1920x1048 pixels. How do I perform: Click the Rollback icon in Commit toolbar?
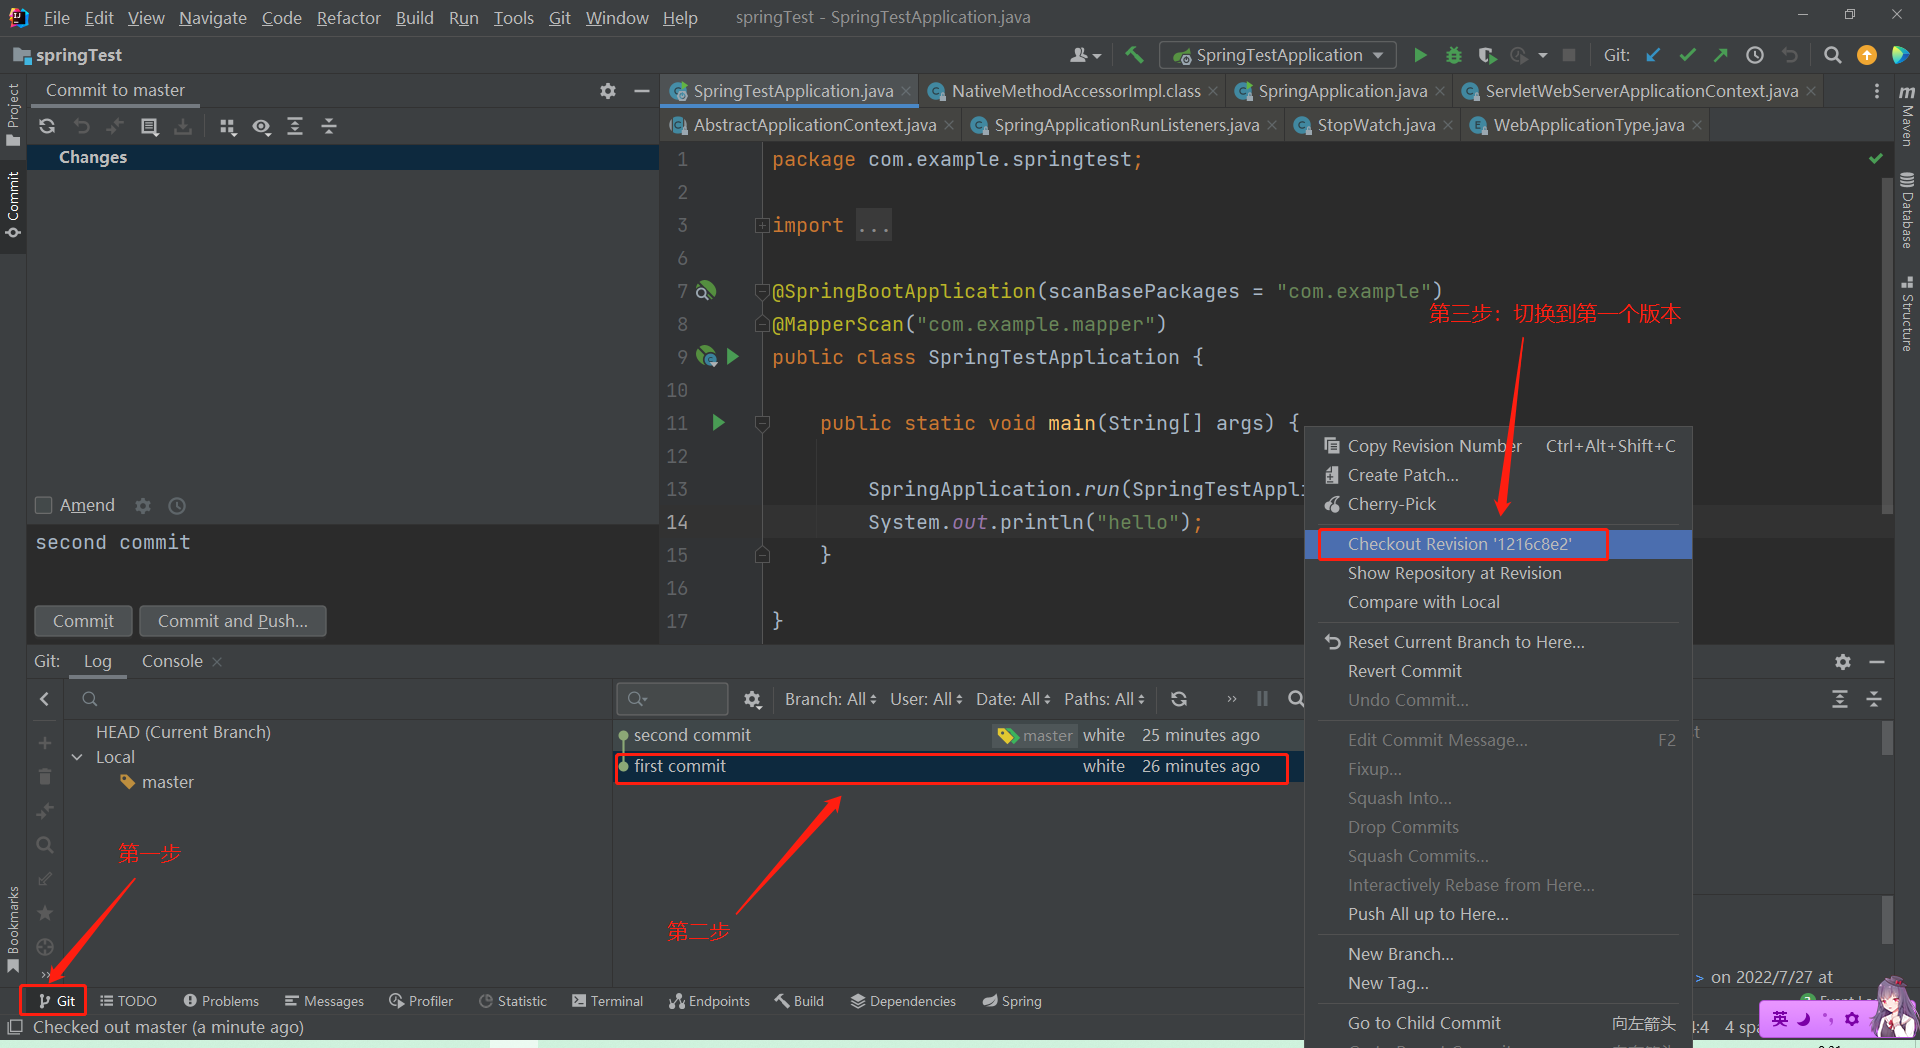(x=82, y=126)
